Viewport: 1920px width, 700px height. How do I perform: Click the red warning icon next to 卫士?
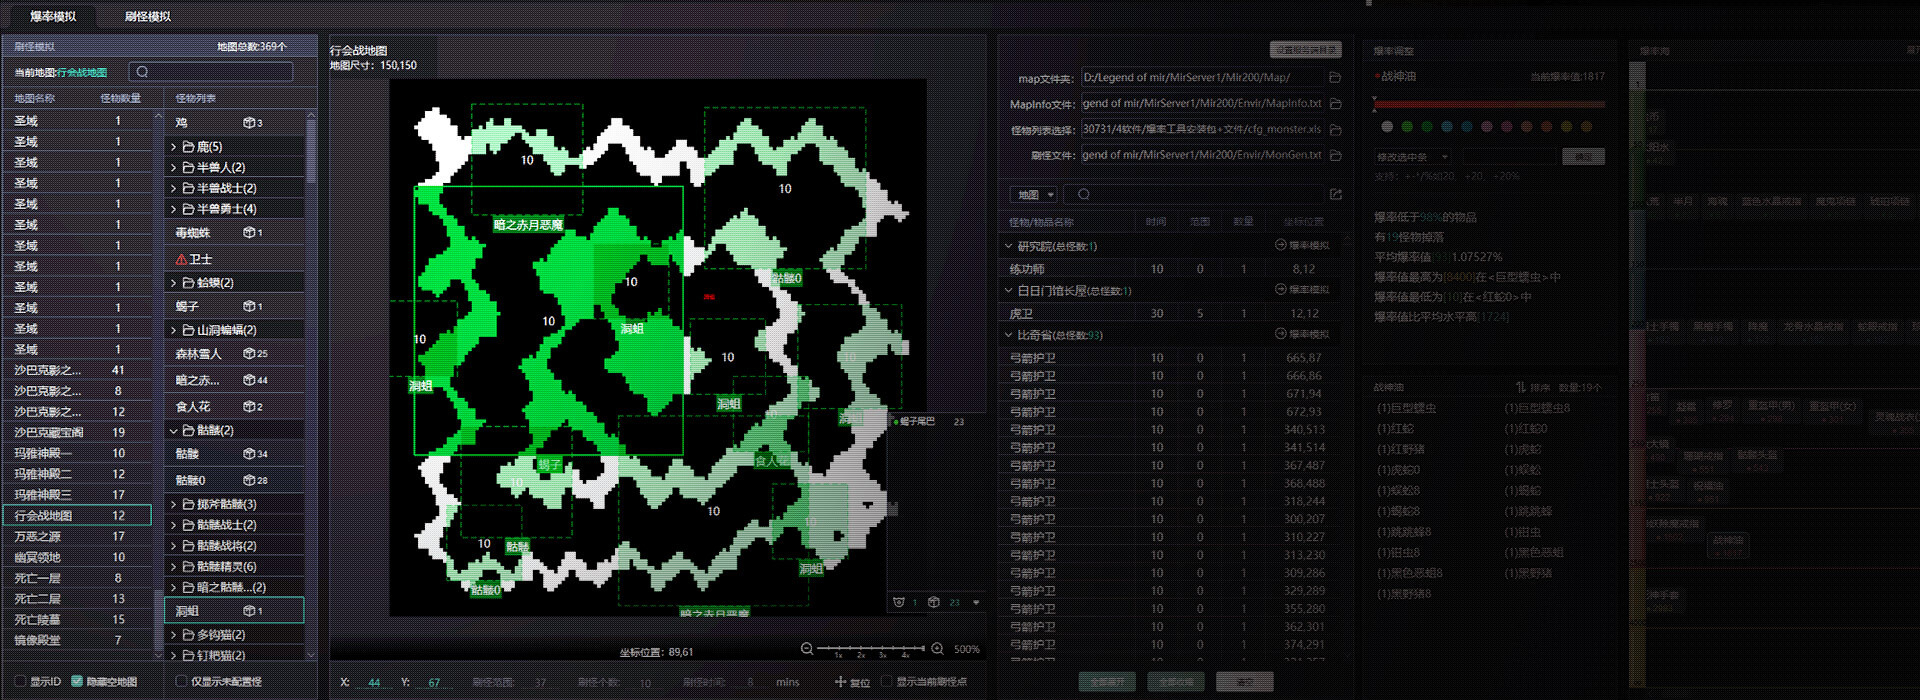point(181,259)
